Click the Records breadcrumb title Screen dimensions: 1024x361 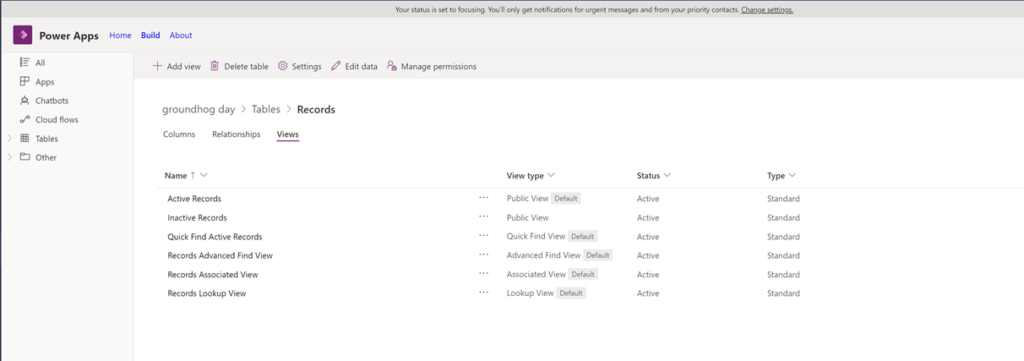click(316, 110)
